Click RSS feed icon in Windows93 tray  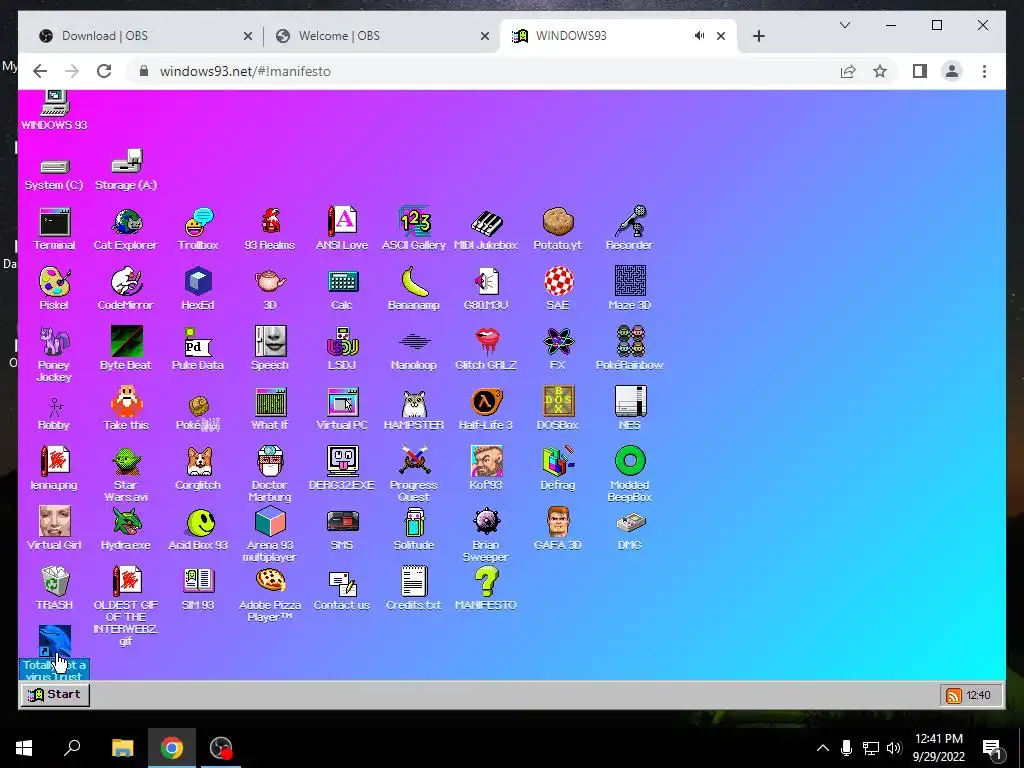tap(953, 696)
